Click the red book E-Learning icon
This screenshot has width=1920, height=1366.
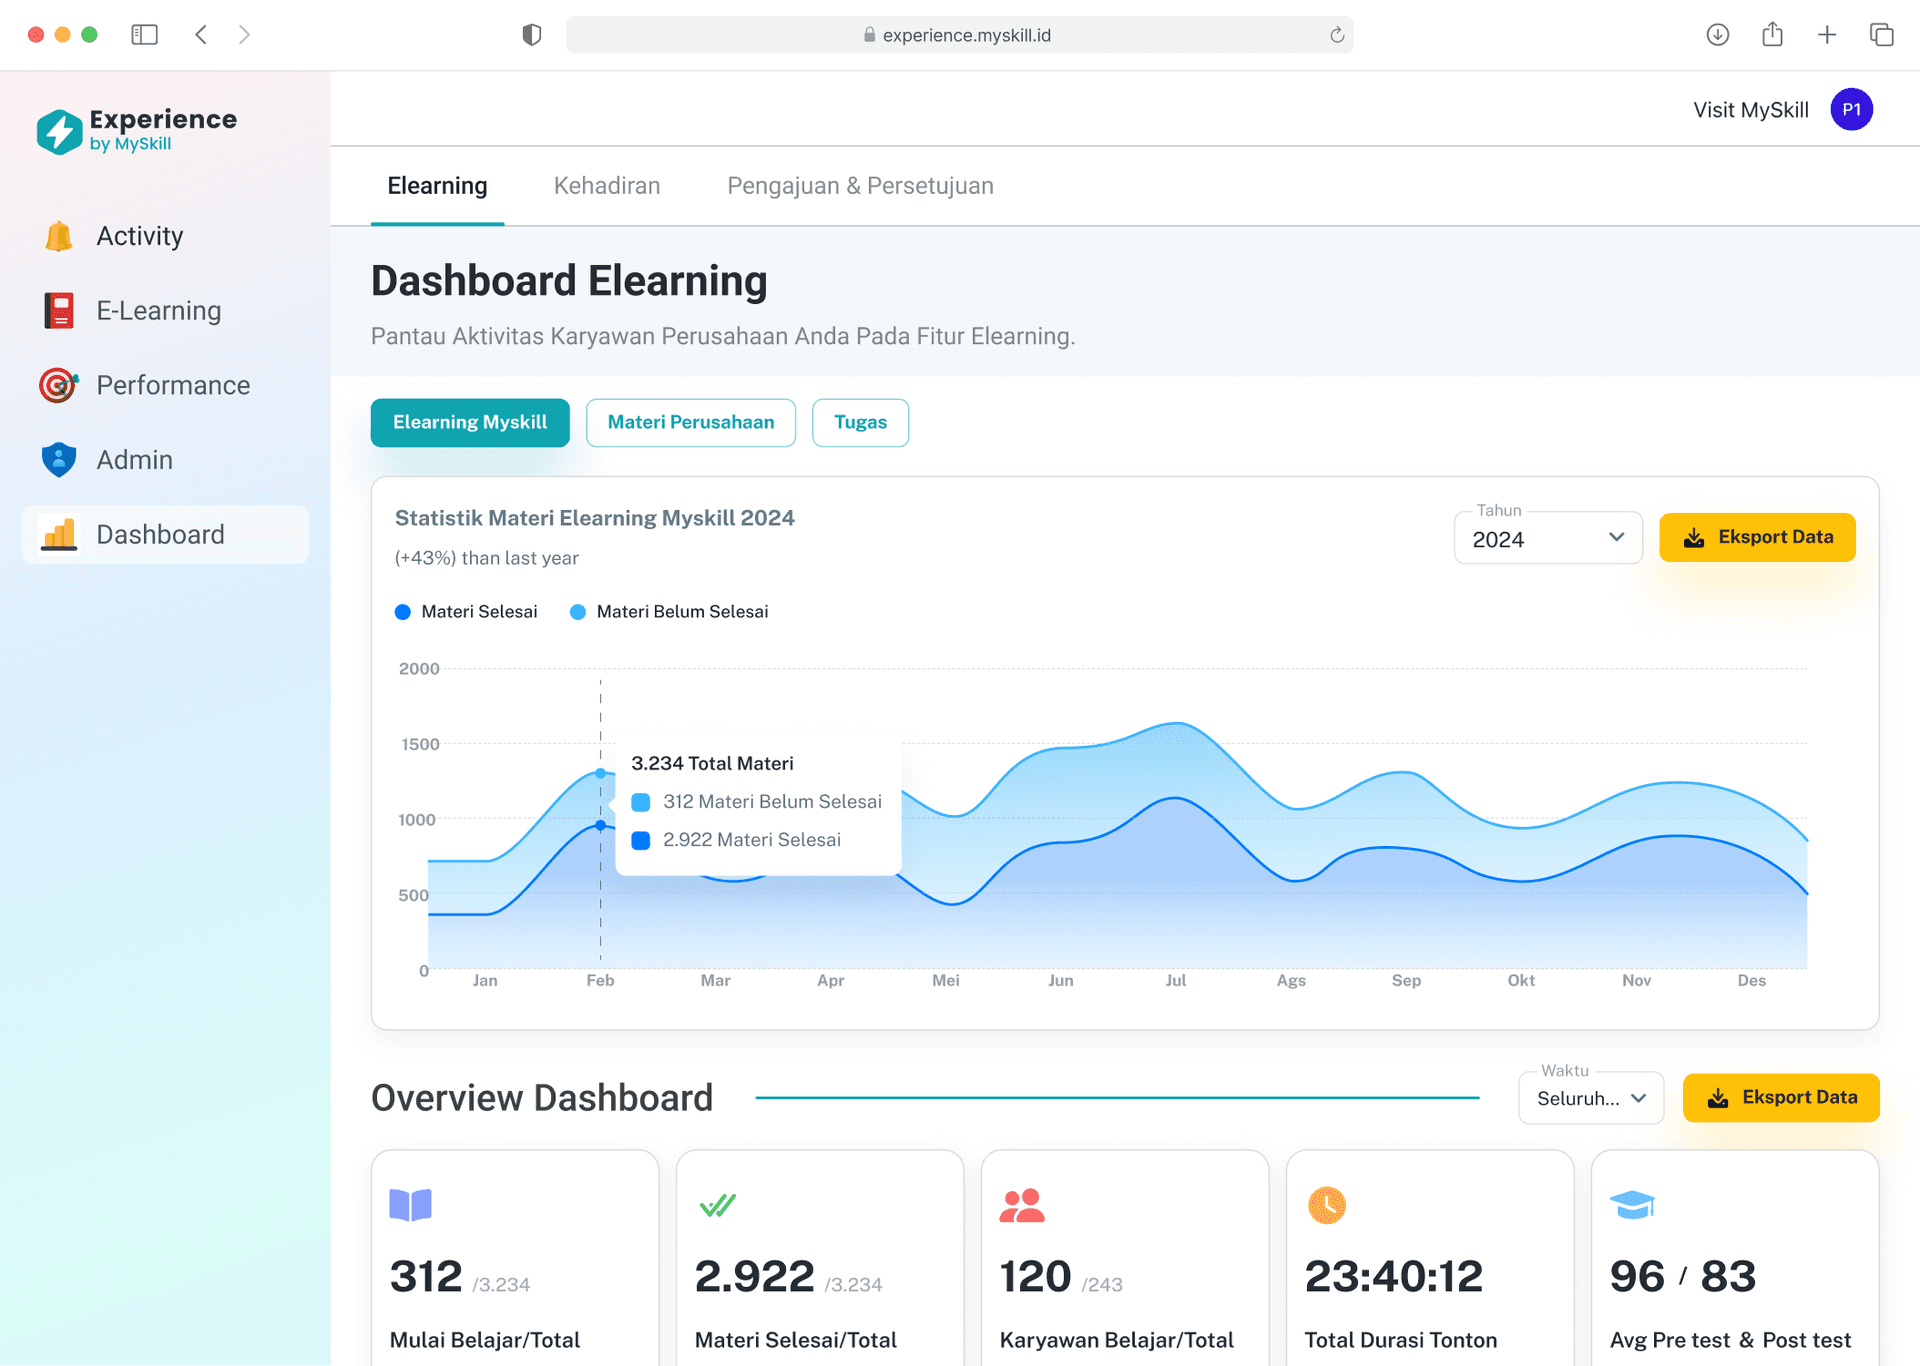click(59, 311)
